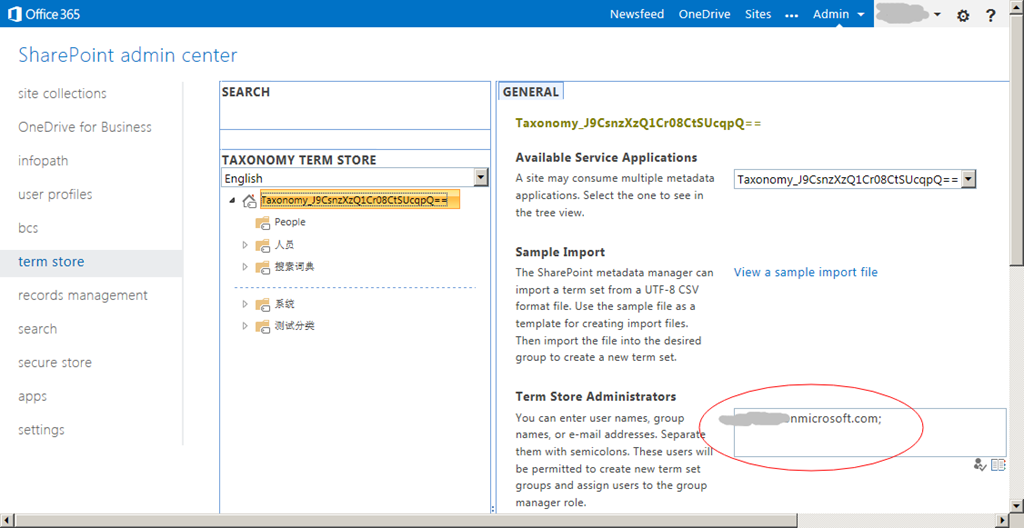Click the TAXONOMY TERM STORE label
Viewport: 1024px width, 528px height.
(299, 160)
